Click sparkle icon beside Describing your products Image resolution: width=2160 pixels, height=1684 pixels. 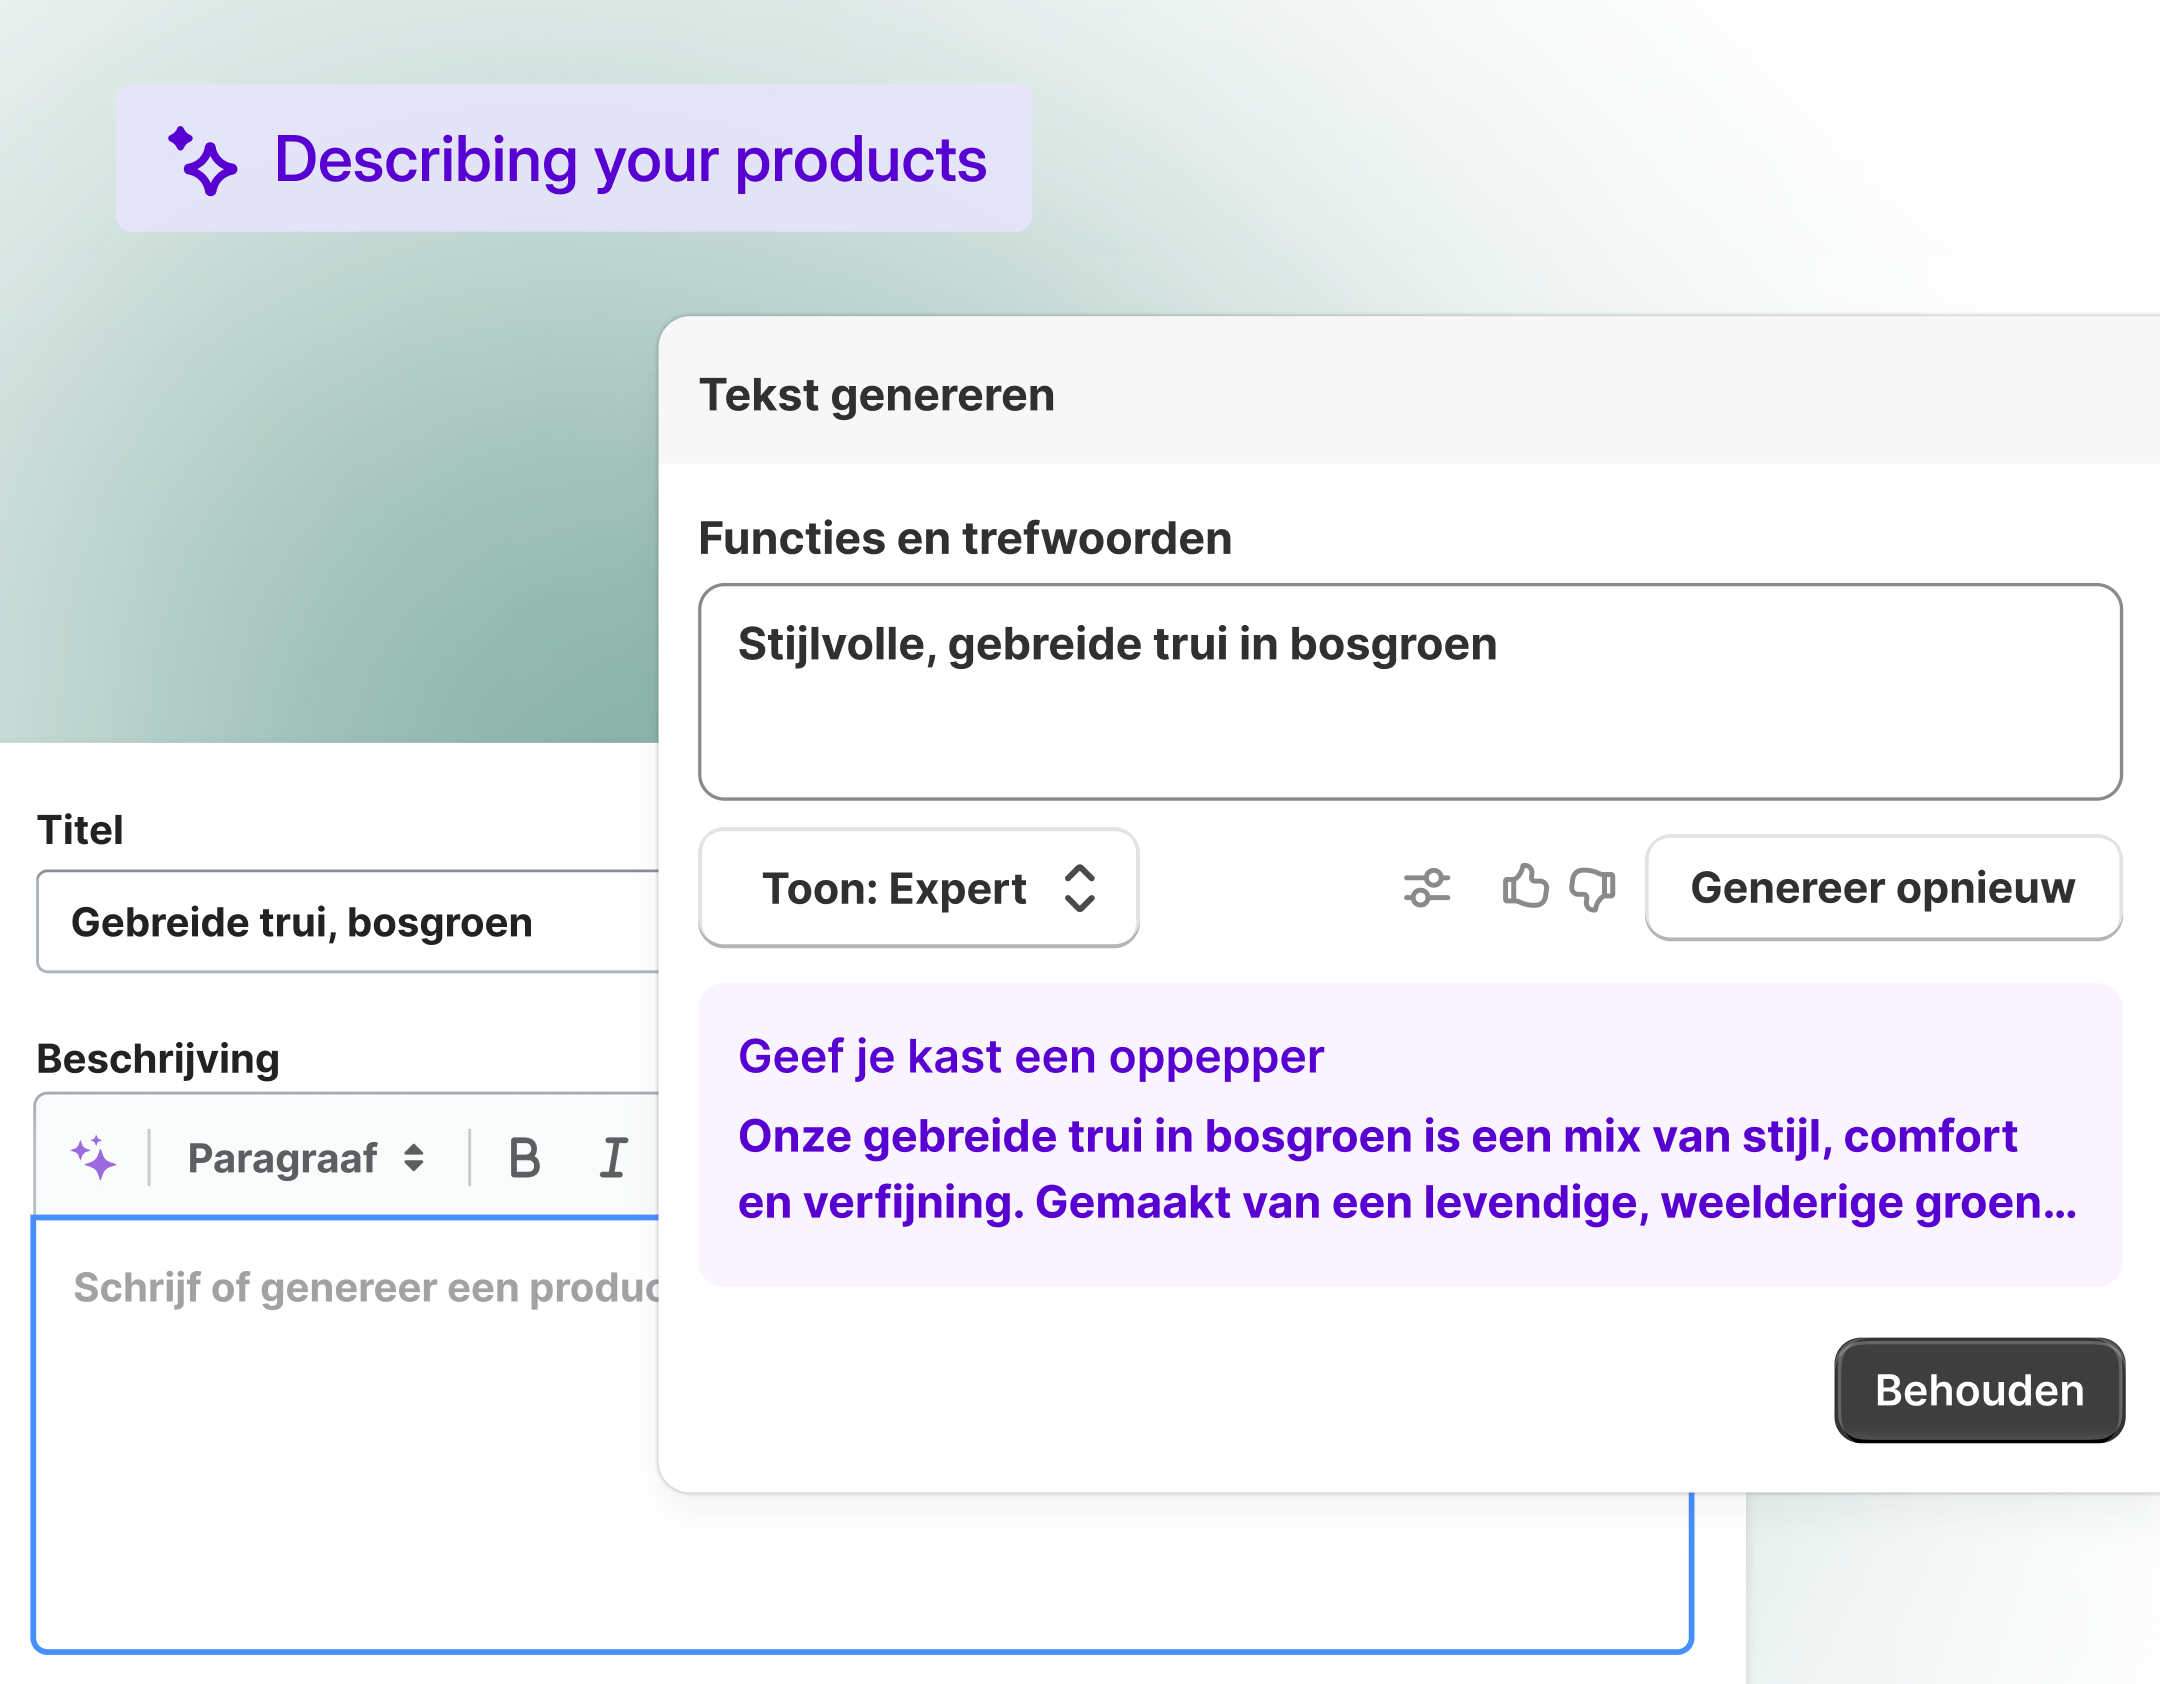coord(204,160)
